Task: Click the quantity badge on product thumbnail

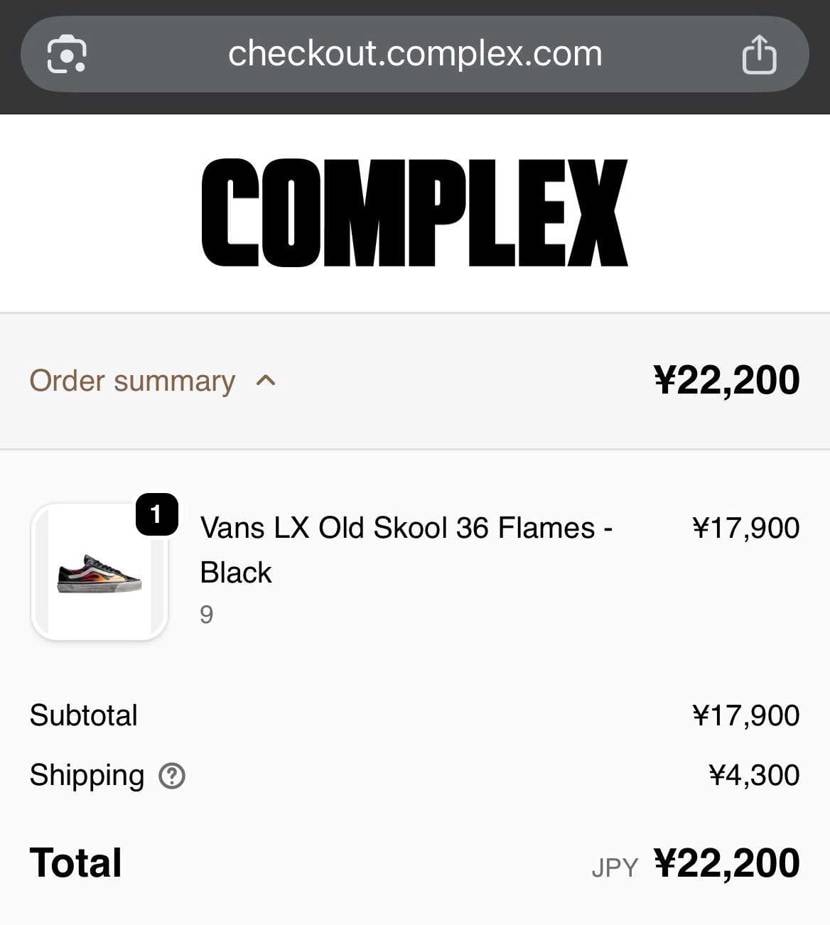Action: point(156,514)
